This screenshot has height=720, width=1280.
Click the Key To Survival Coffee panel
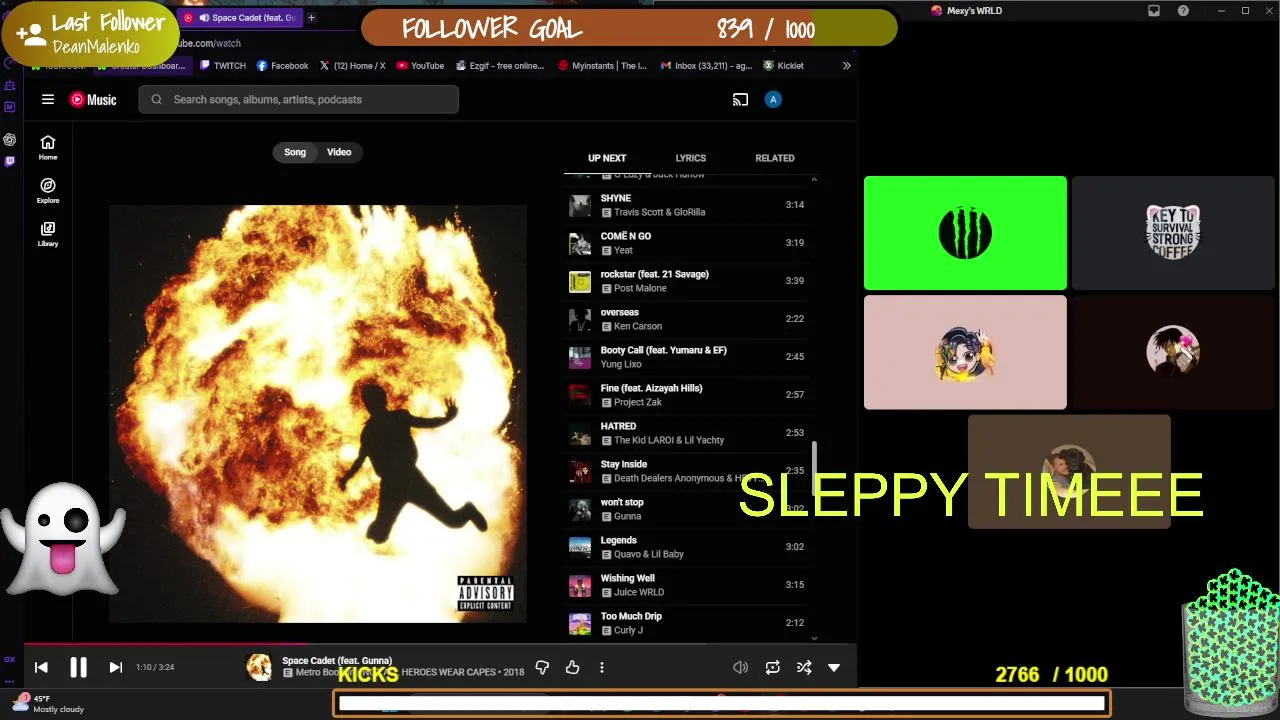1173,233
